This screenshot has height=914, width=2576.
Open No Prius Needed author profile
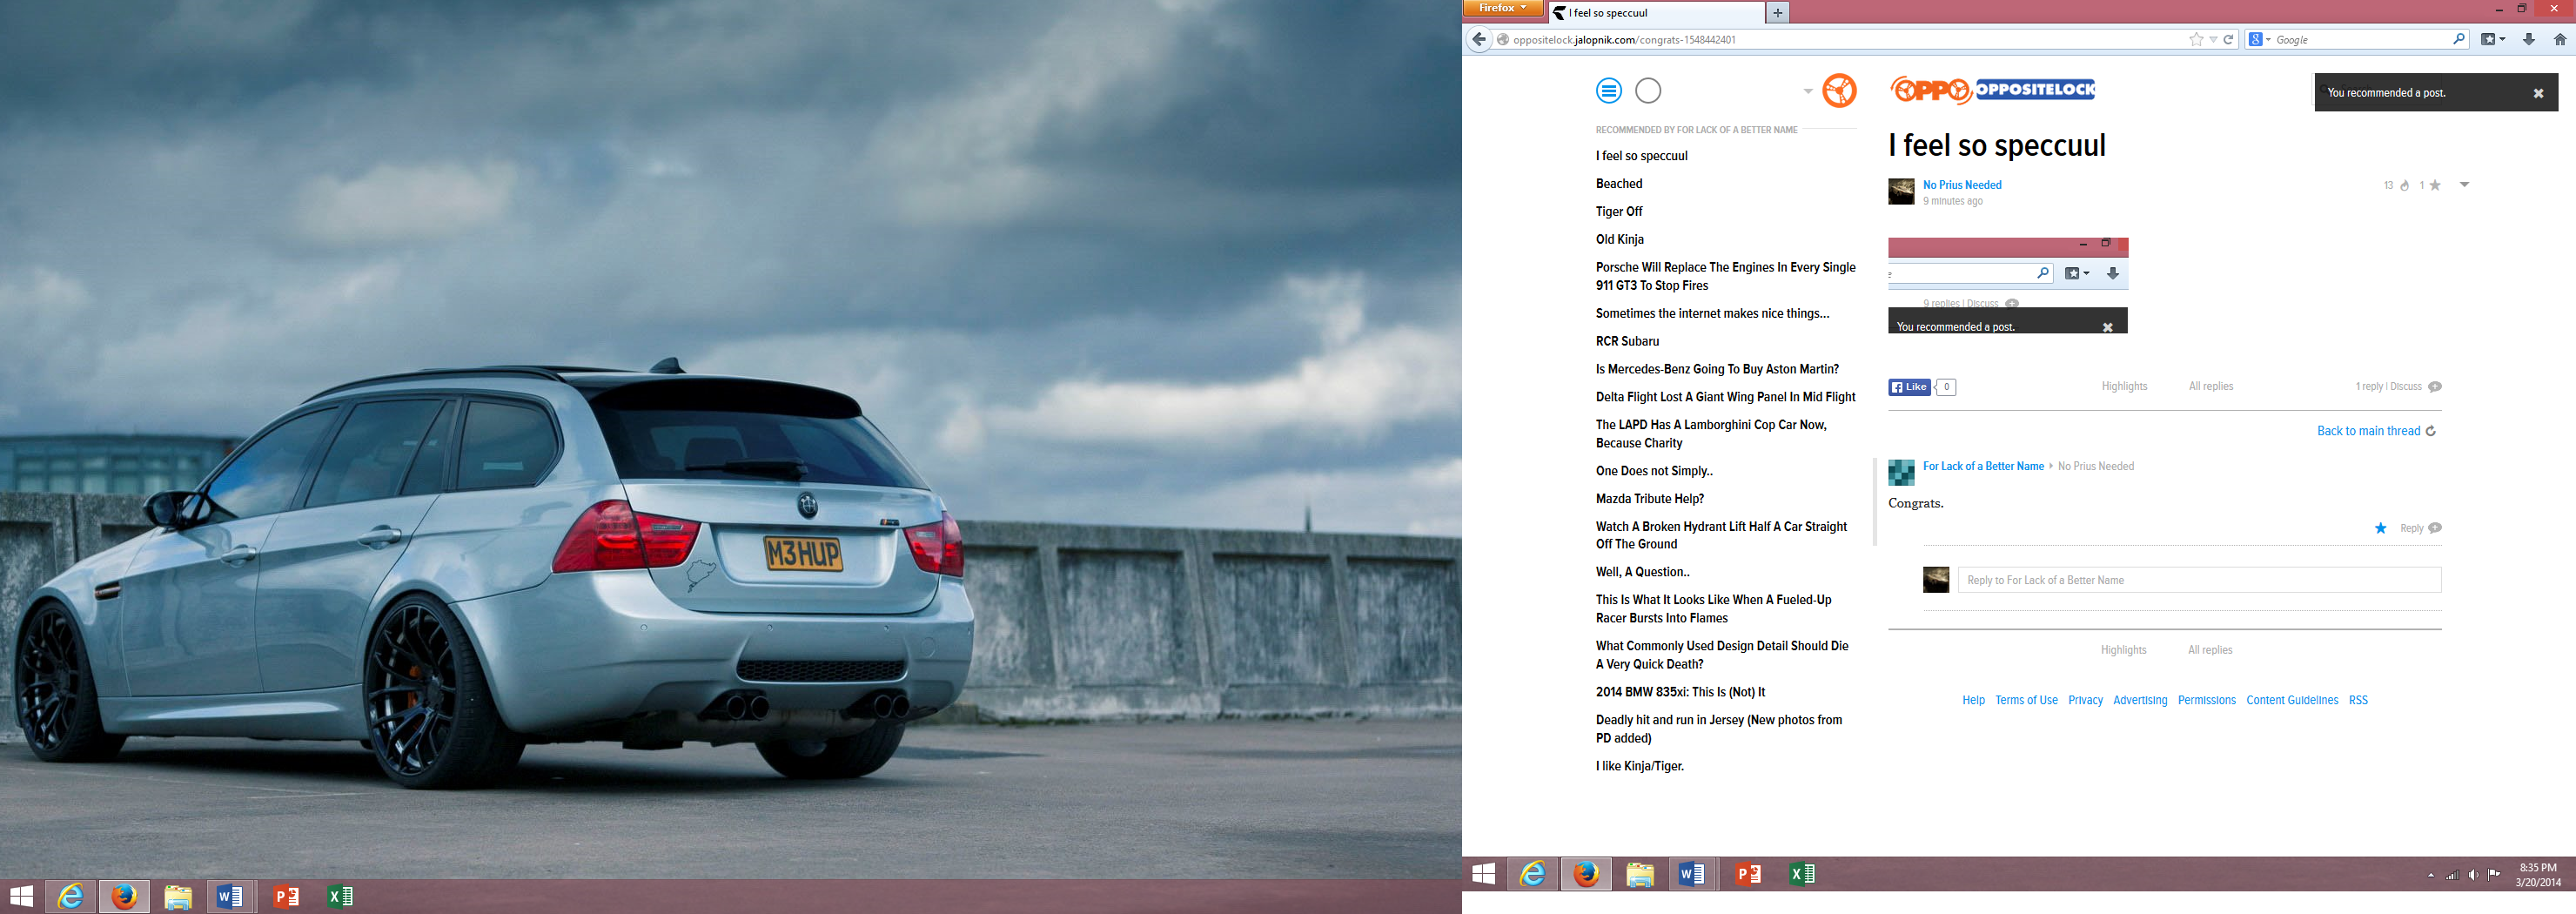click(1962, 185)
